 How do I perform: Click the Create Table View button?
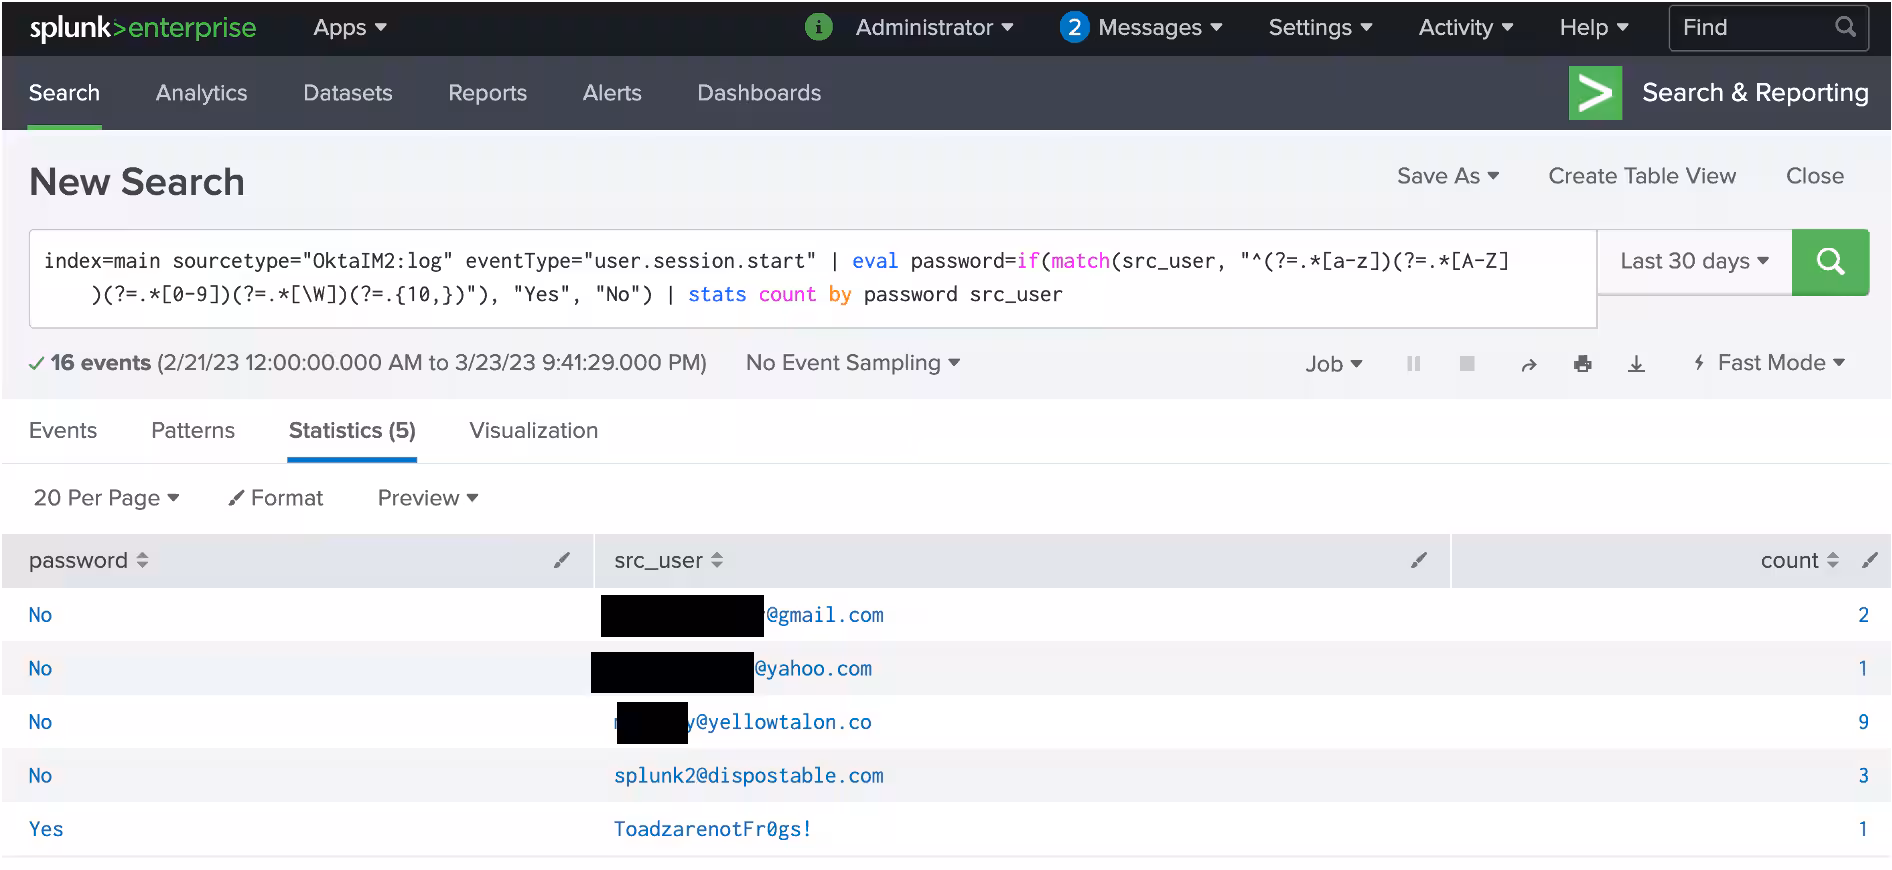[1641, 176]
